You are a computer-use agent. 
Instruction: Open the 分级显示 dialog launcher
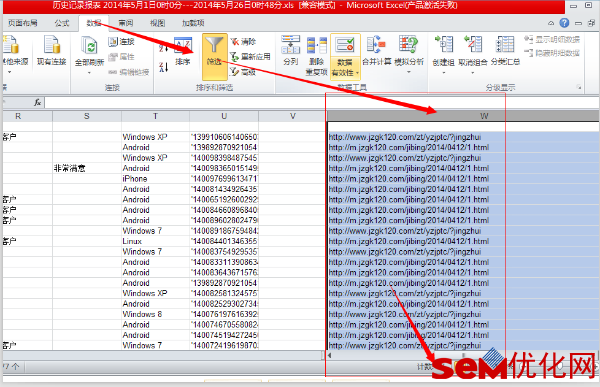pos(579,87)
